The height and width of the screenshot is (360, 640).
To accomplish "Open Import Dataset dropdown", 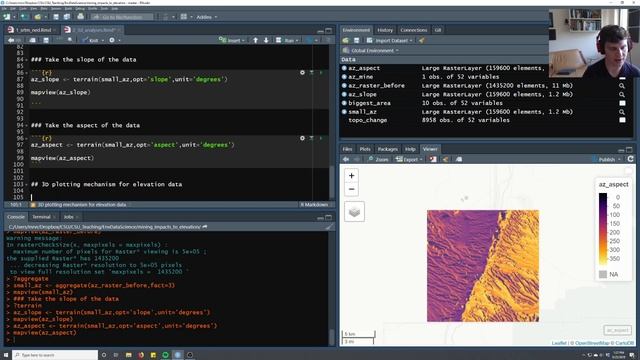I will coord(390,40).
